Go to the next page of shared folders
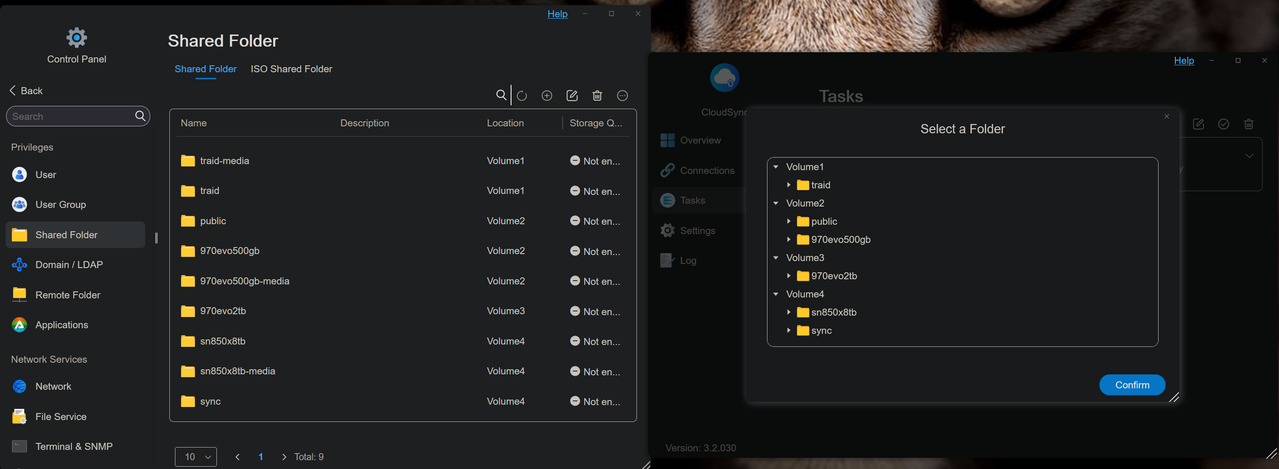This screenshot has width=1279, height=469. coord(284,457)
